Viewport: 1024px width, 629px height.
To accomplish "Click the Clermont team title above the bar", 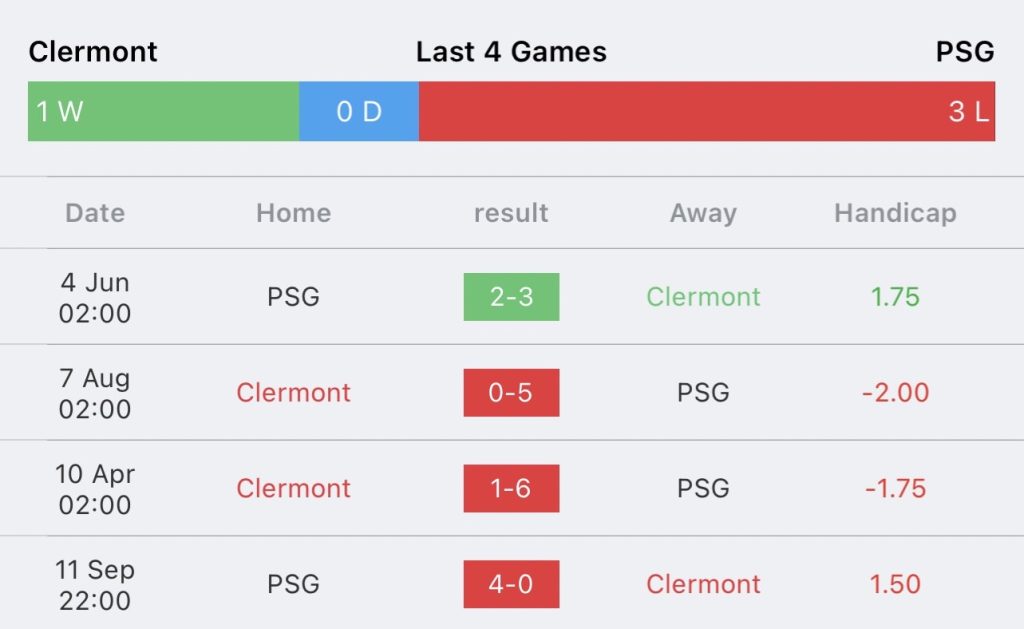I will [93, 52].
